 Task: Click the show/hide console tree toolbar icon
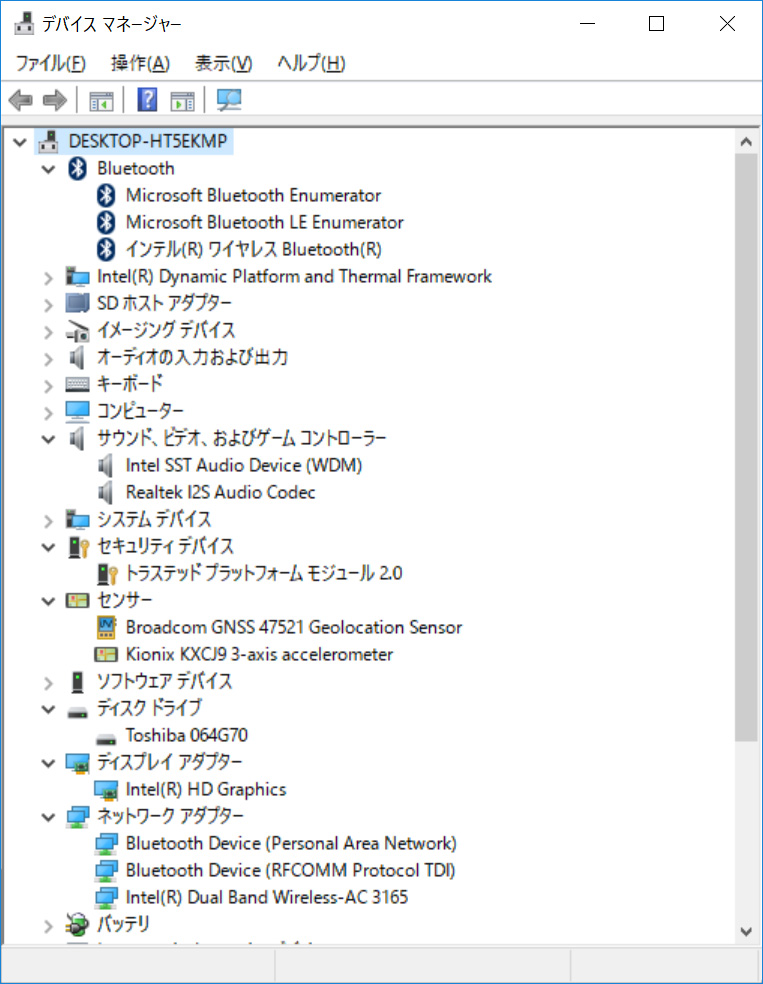(101, 100)
